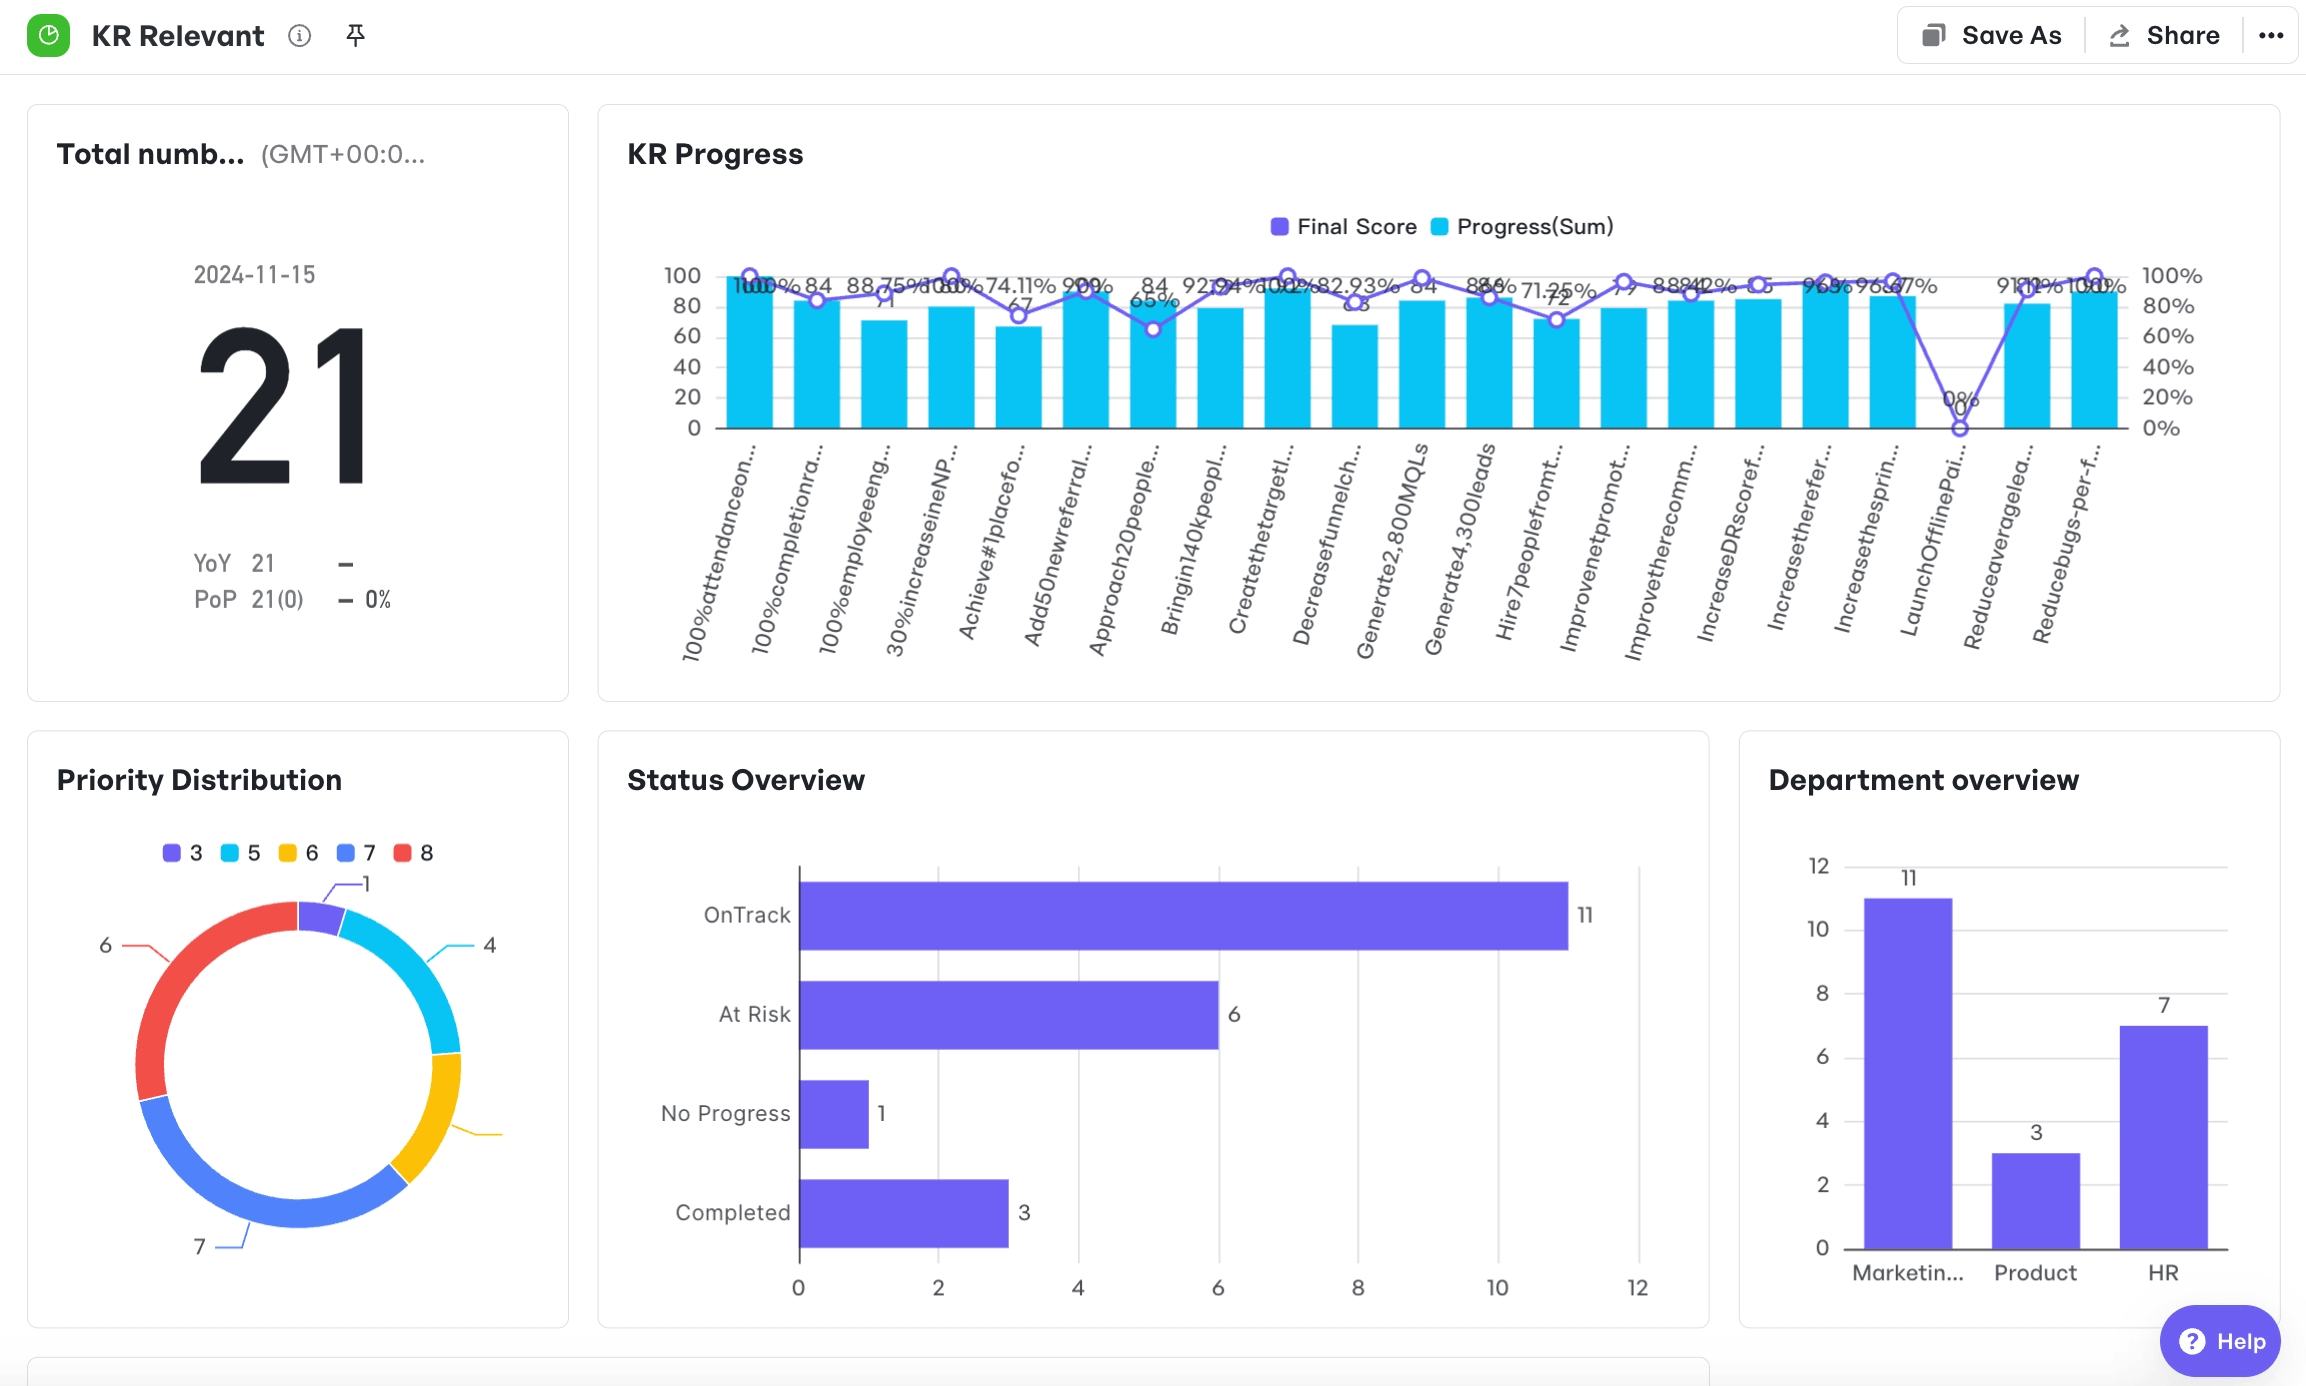Screen dimensions: 2306x1386
Task: Click the Priority Distribution title
Action: click(199, 780)
